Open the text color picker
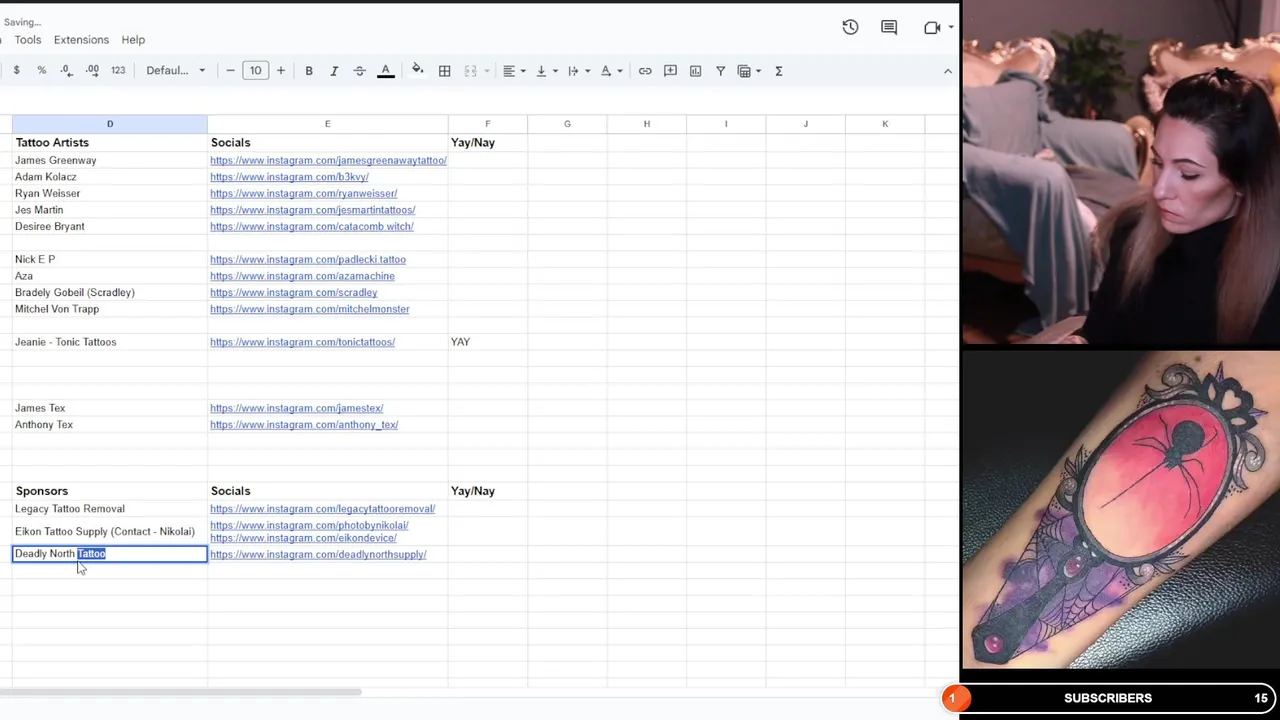Screen dimensions: 1280x720 [385, 70]
